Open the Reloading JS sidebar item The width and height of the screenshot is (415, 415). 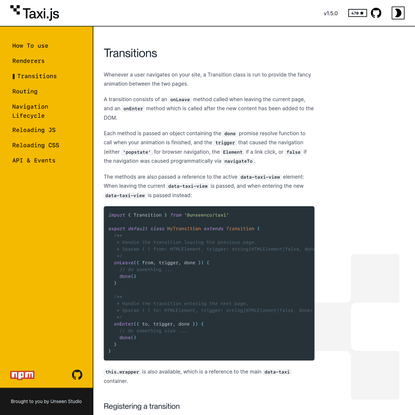pos(34,130)
